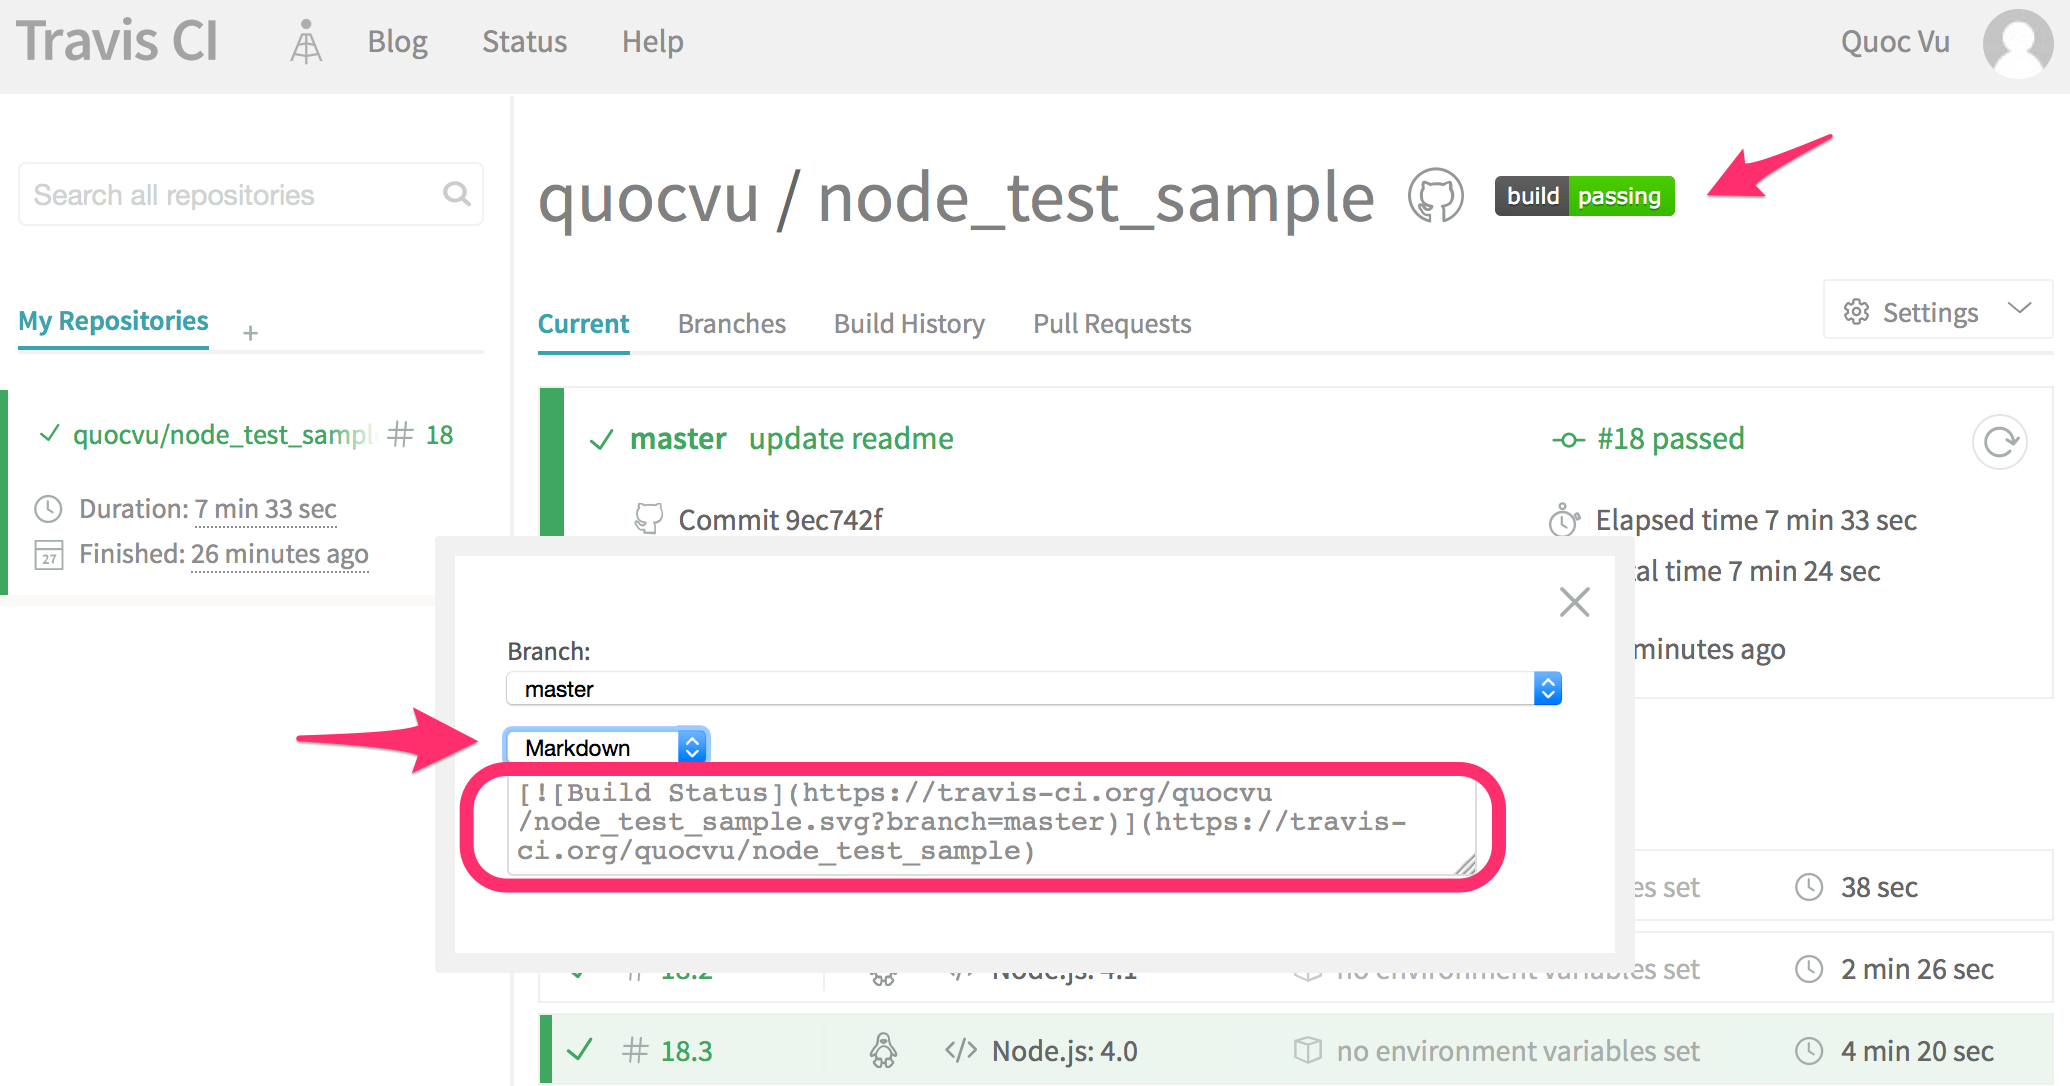Open the Help menu item
Image resolution: width=2070 pixels, height=1086 pixels.
(652, 42)
